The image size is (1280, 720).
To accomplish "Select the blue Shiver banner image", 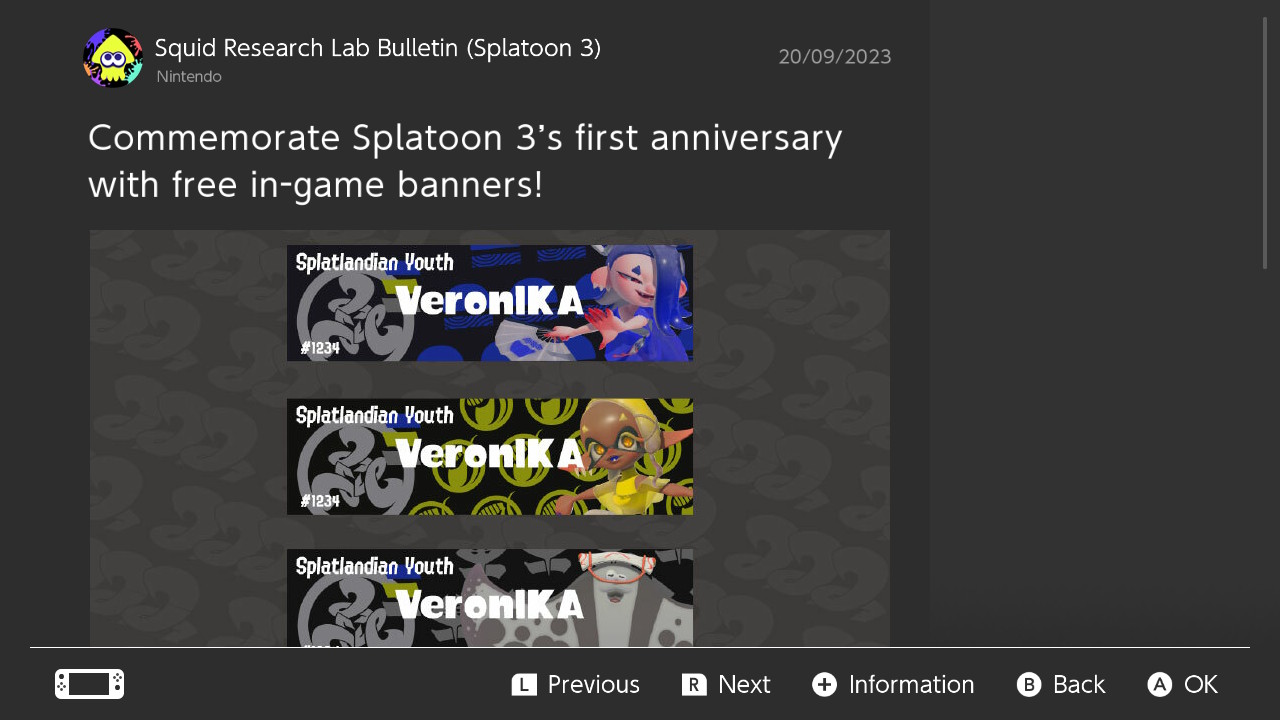I will pyautogui.click(x=490, y=303).
